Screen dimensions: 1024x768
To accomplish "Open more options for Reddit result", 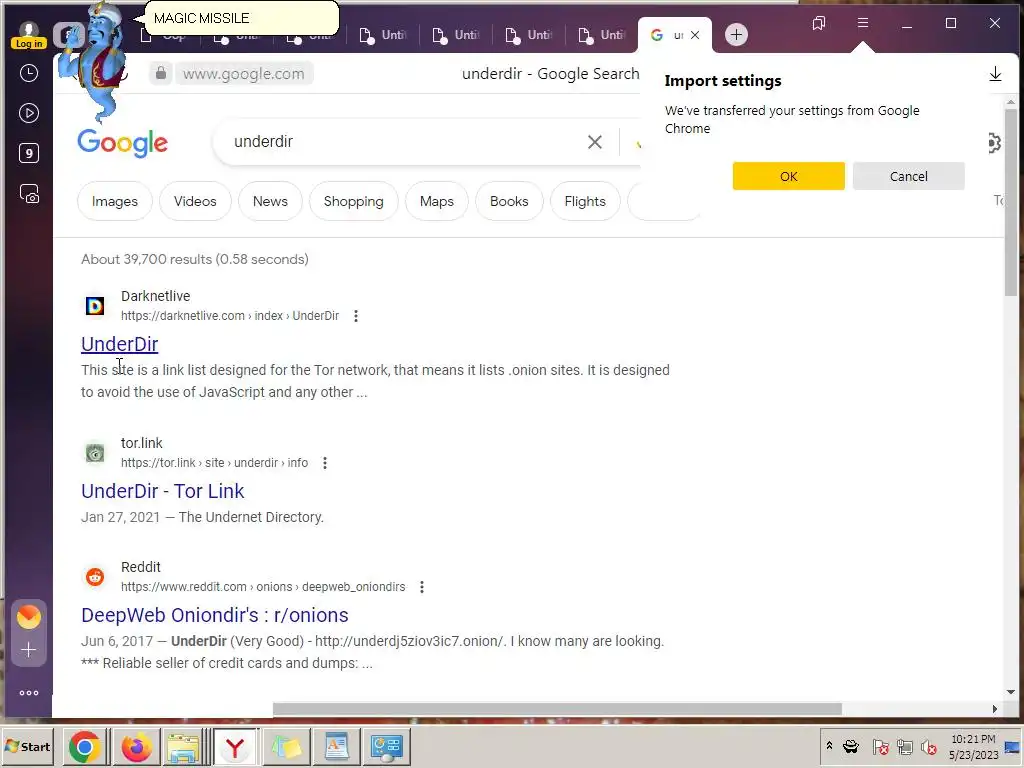I will pyautogui.click(x=422, y=587).
